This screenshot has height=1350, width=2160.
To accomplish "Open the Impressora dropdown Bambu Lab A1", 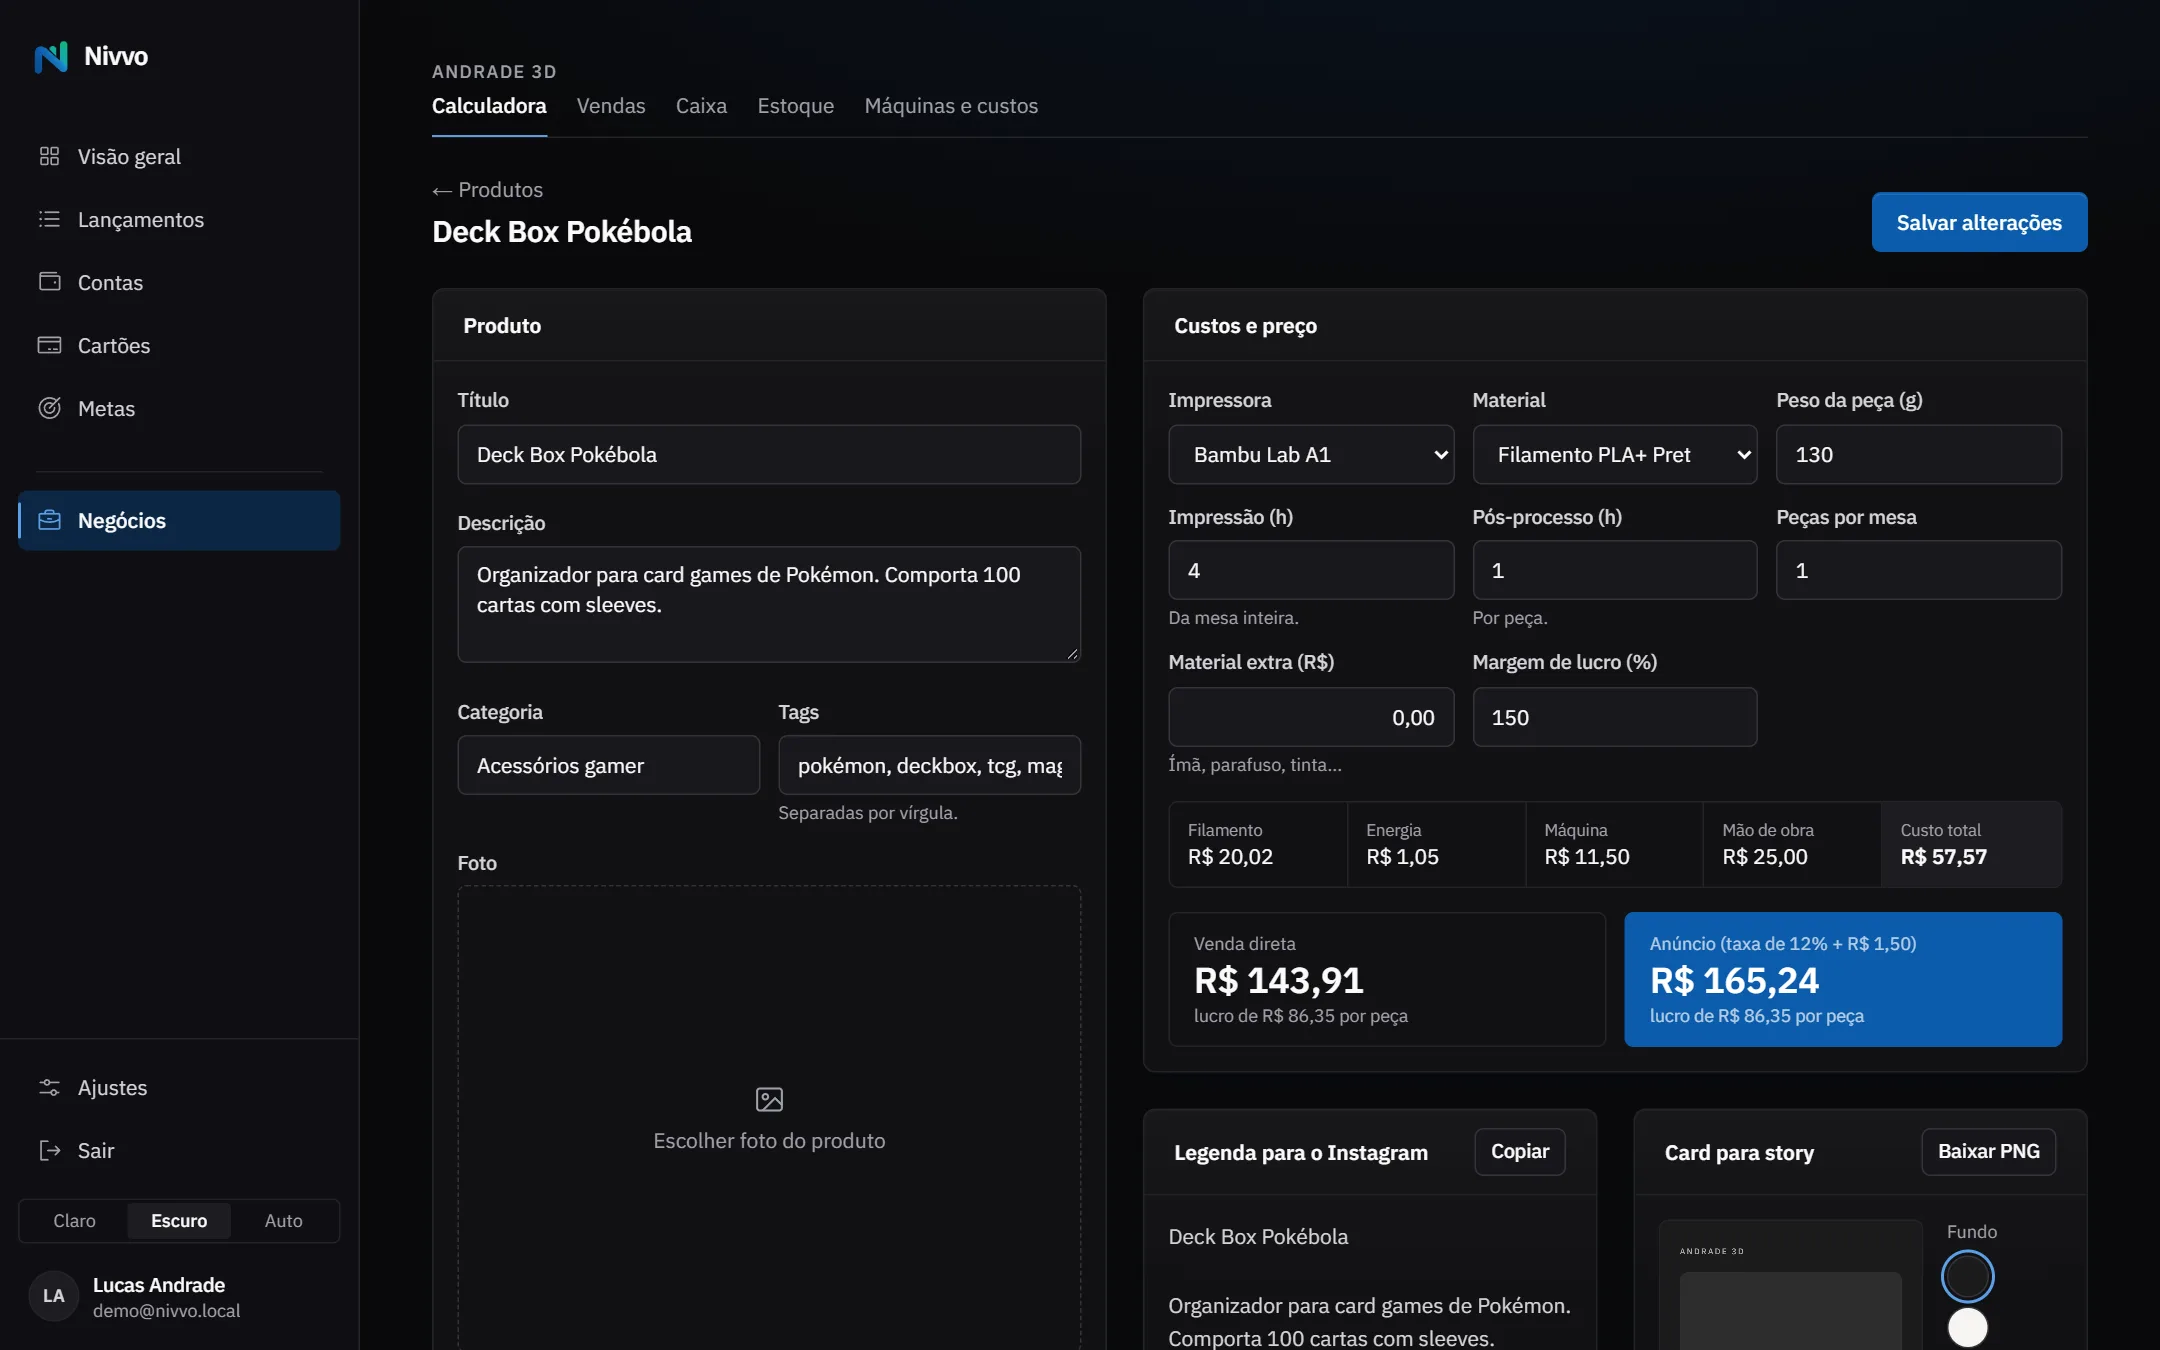I will tap(1310, 454).
